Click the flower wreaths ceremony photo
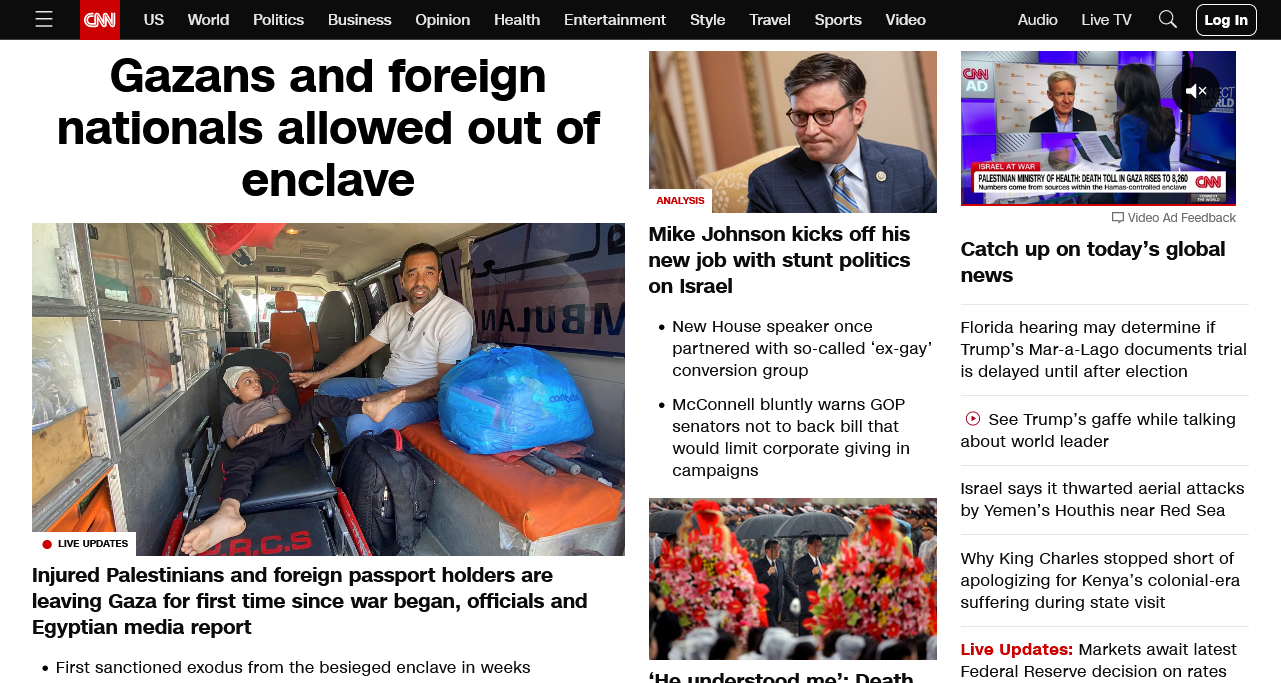 [x=793, y=579]
